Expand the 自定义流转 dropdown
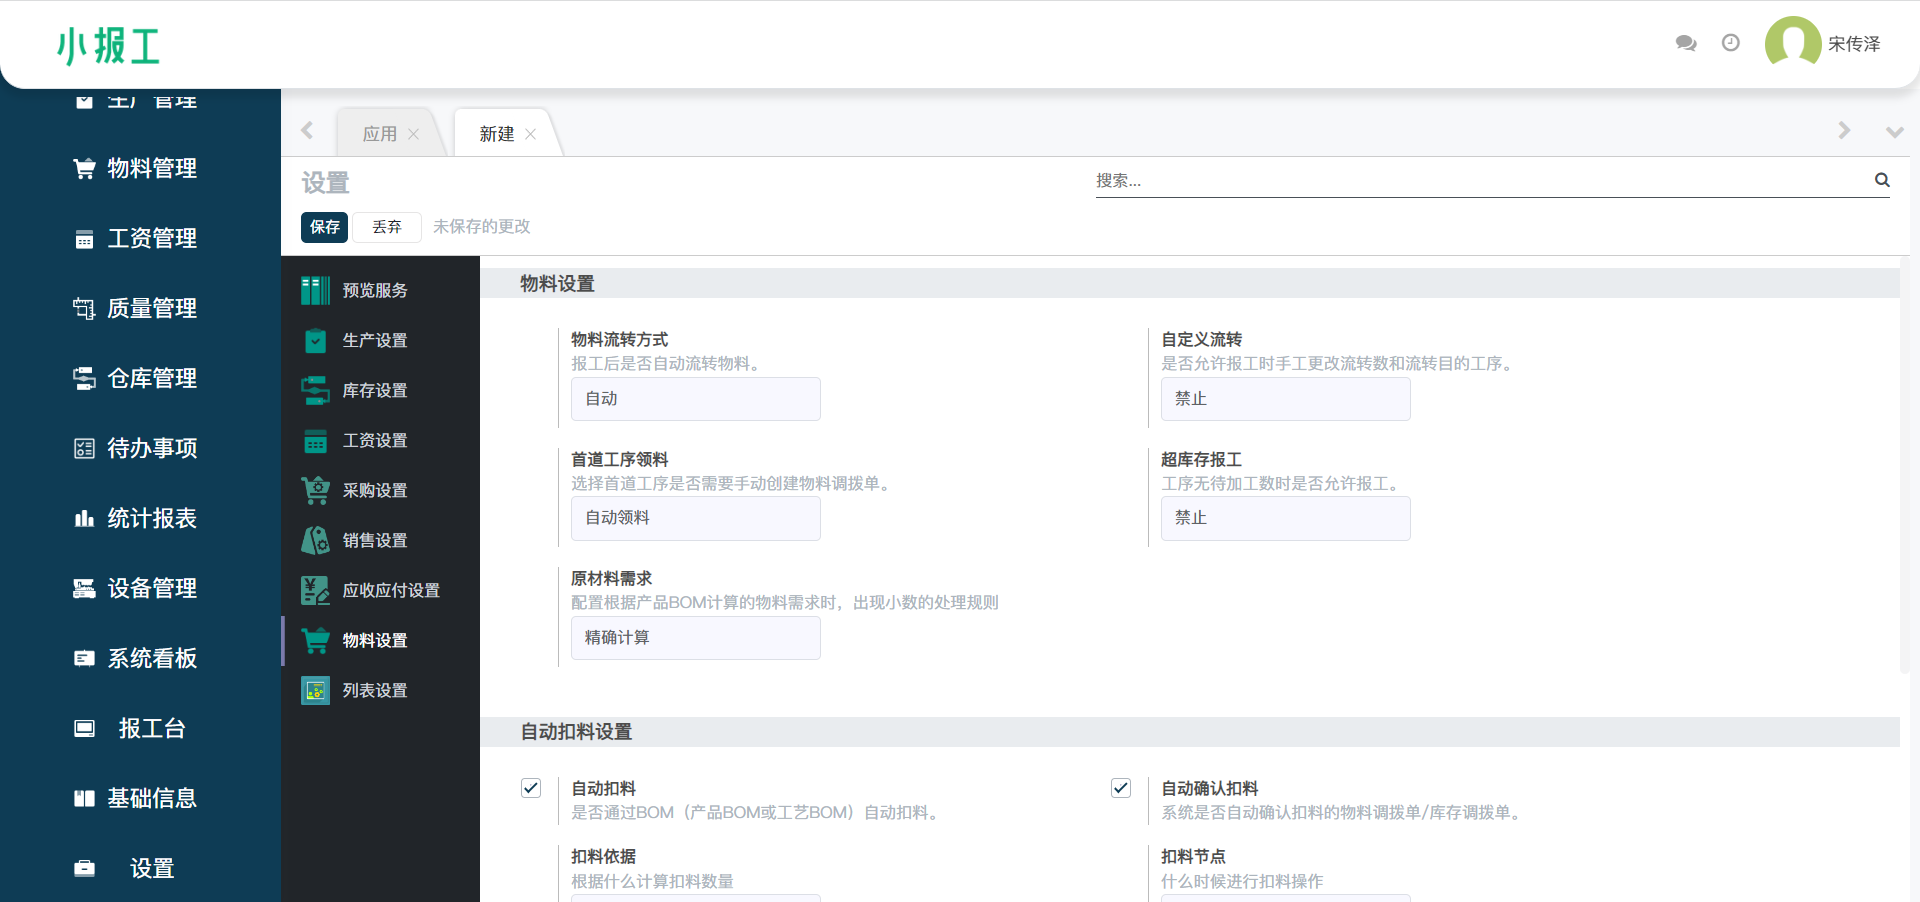This screenshot has height=902, width=1920. tap(1285, 399)
